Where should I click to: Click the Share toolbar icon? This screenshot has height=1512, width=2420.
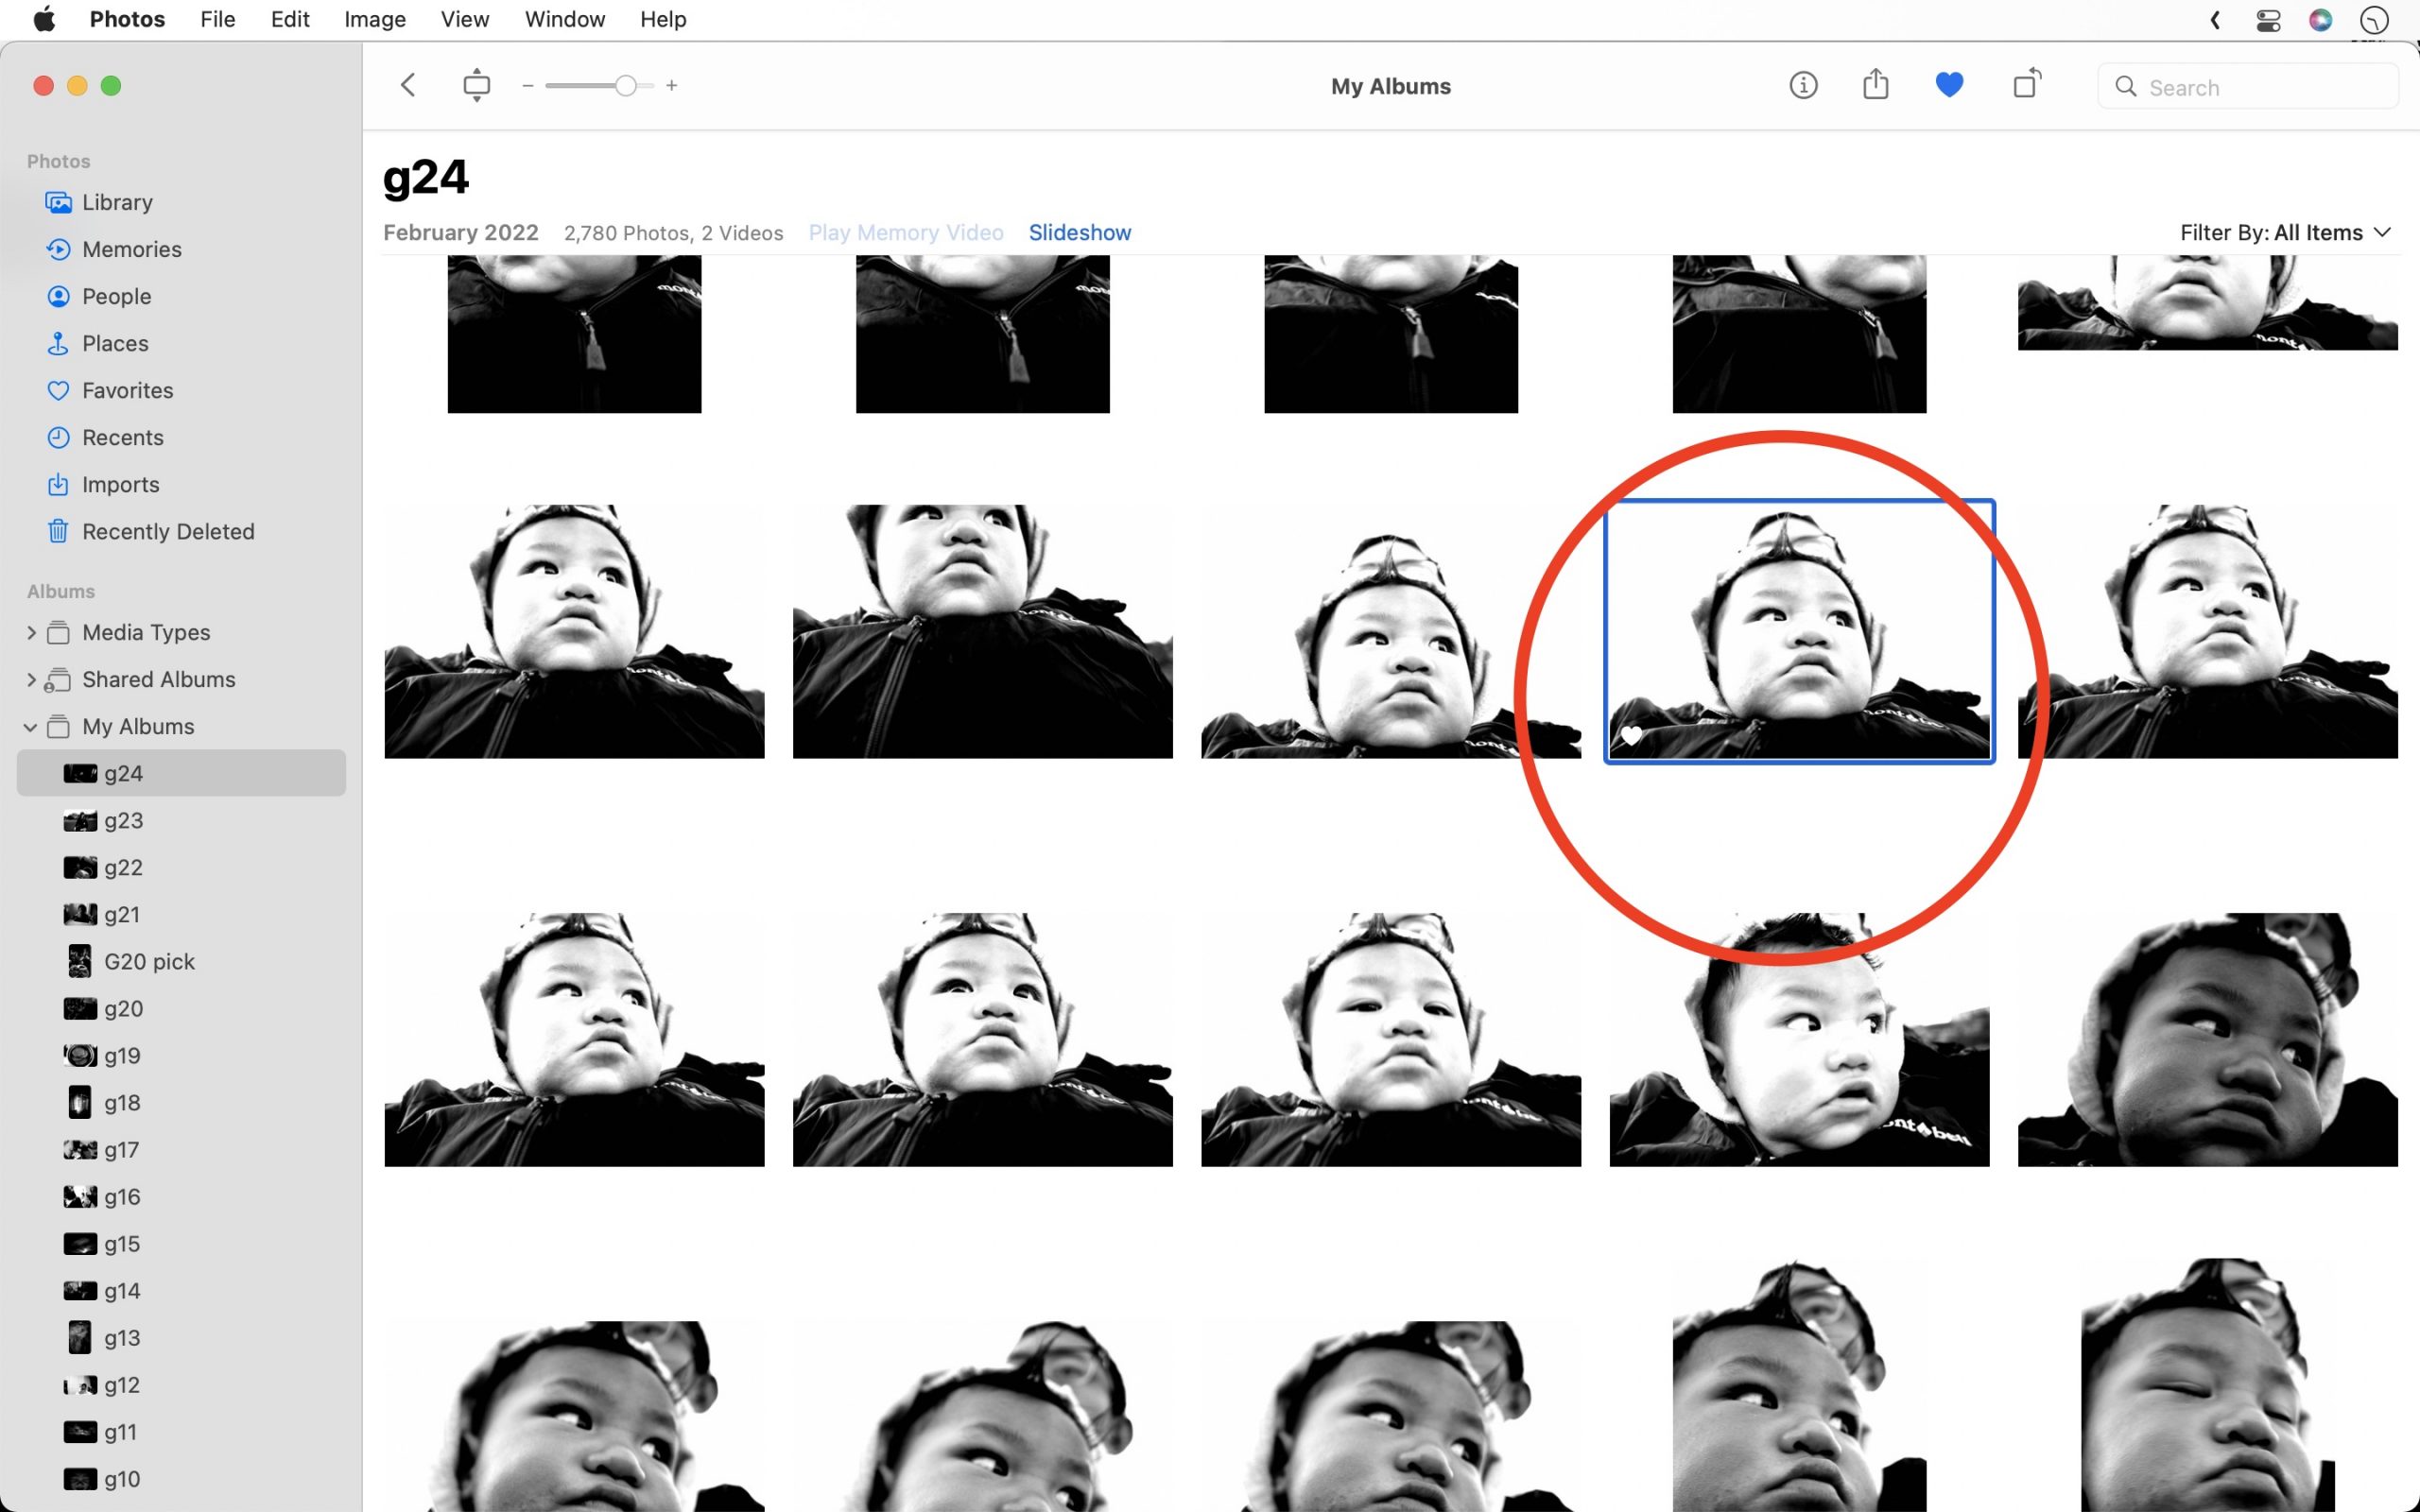(x=1876, y=84)
